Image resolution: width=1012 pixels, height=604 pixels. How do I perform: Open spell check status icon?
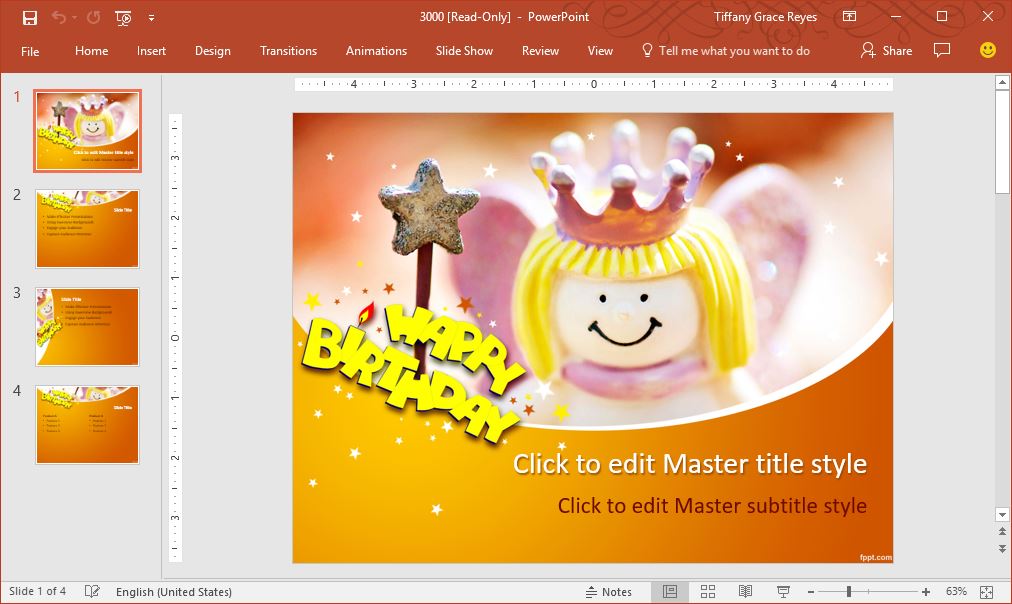pos(92,591)
